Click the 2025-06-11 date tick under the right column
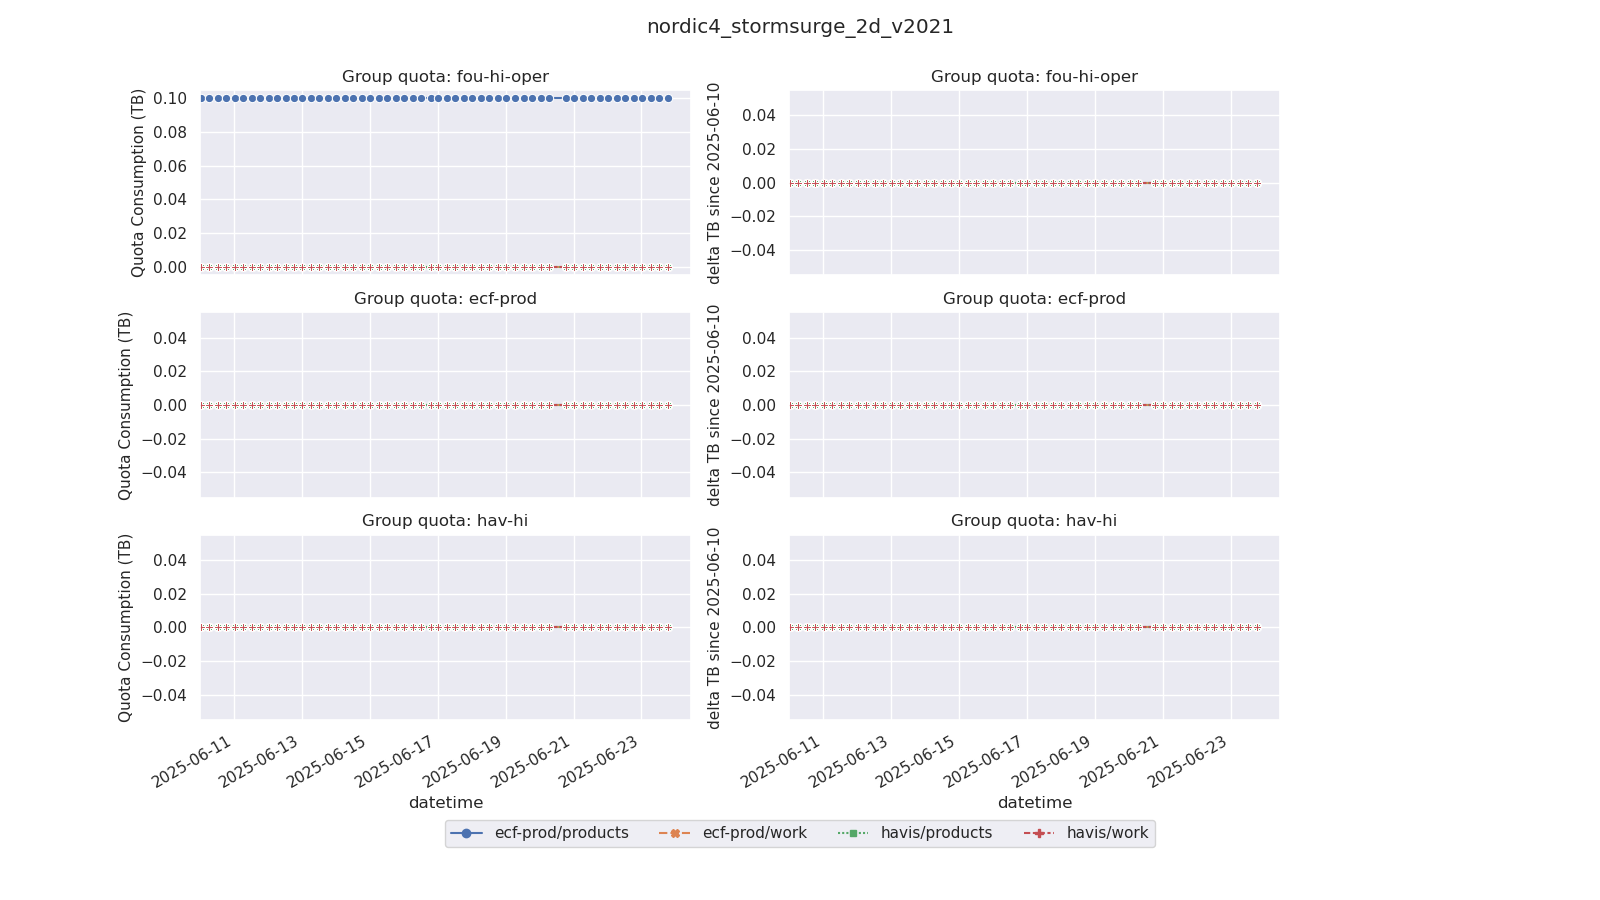Screen dimensions: 1600x900 782,762
